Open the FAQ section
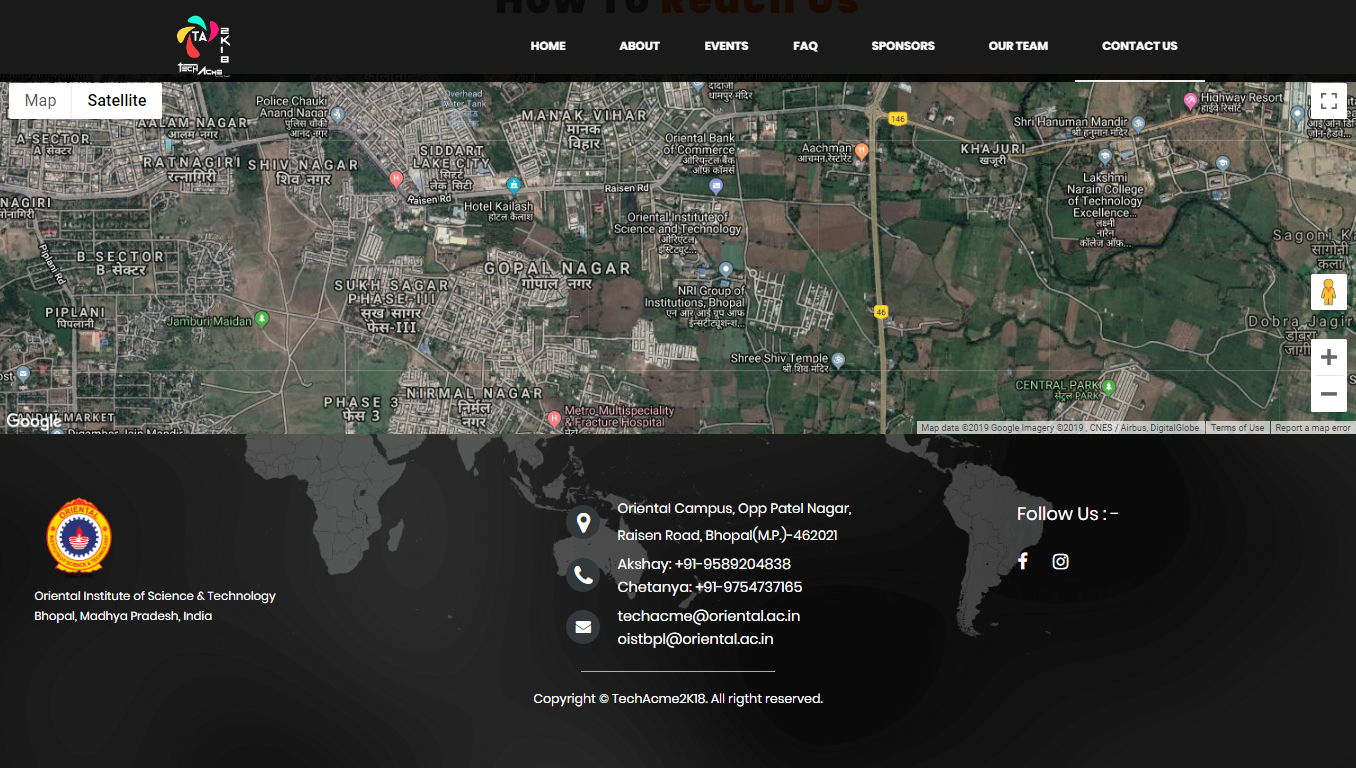The width and height of the screenshot is (1356, 768). click(805, 46)
